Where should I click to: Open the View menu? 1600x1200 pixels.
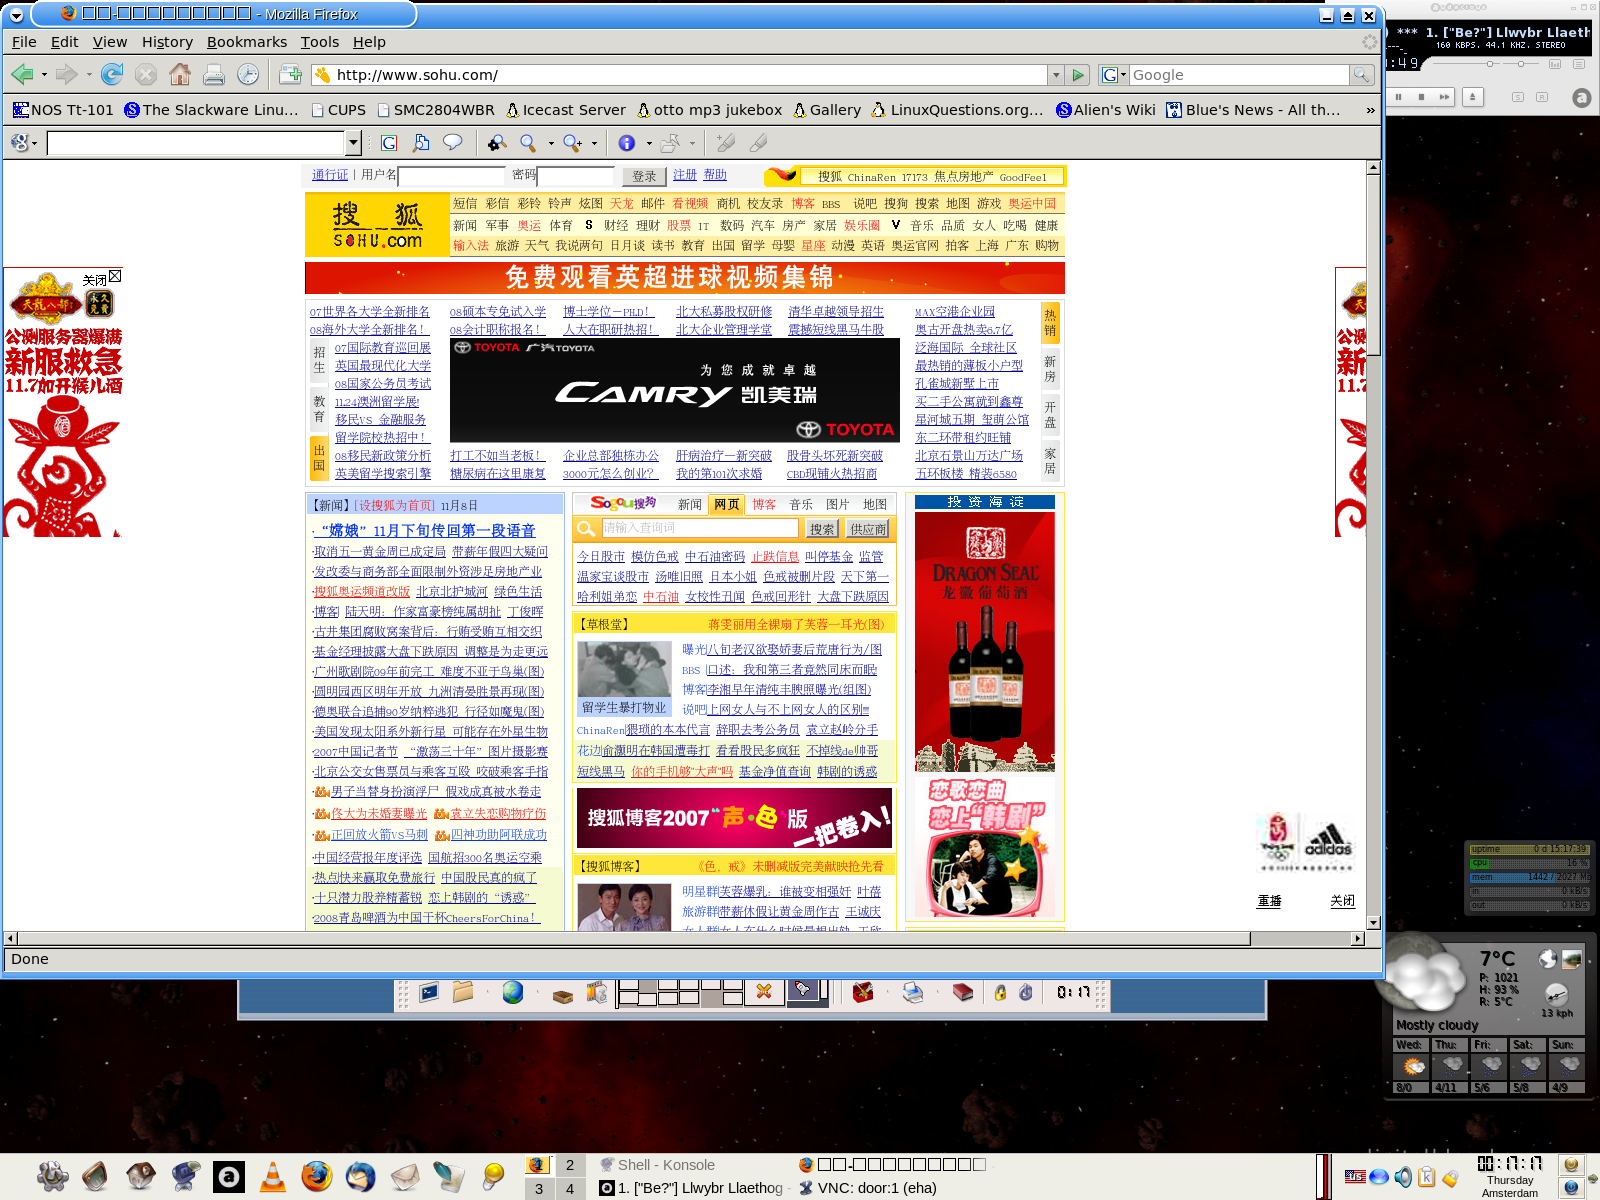click(x=110, y=42)
